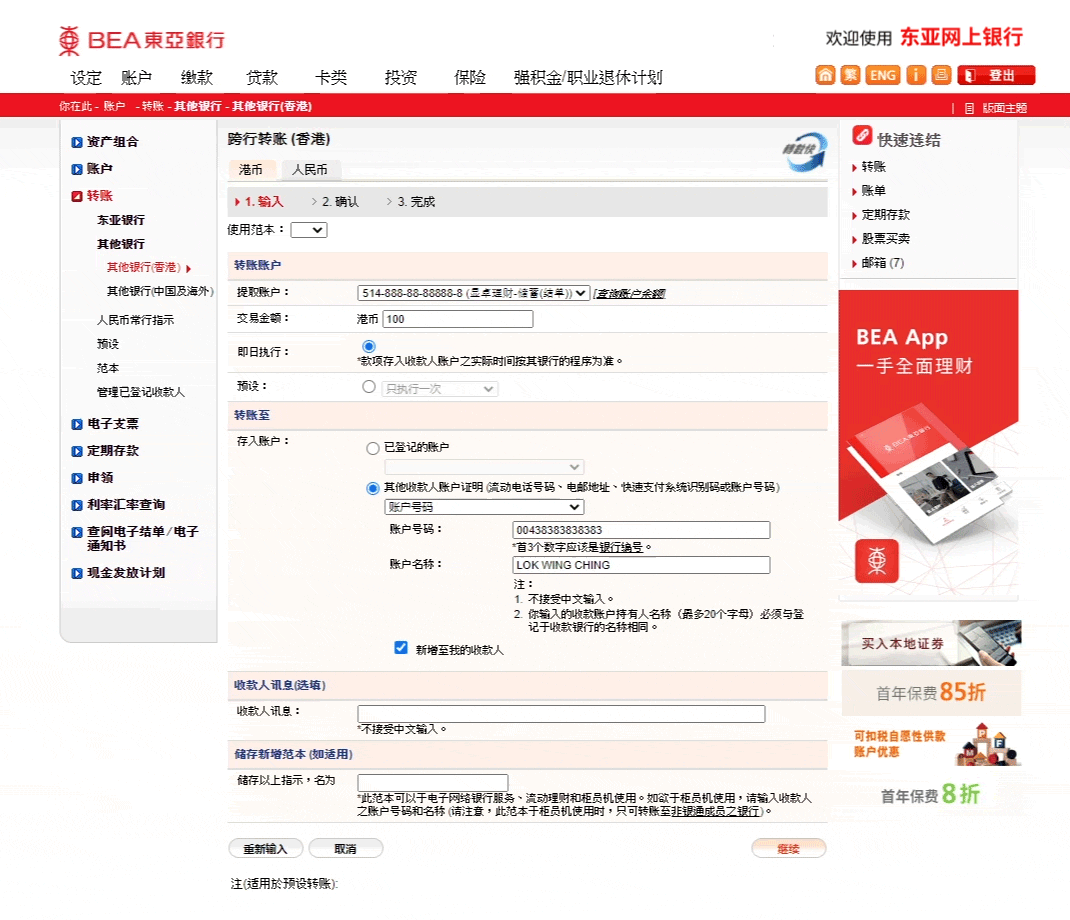Click the 收款人讯息 message field

click(561, 714)
